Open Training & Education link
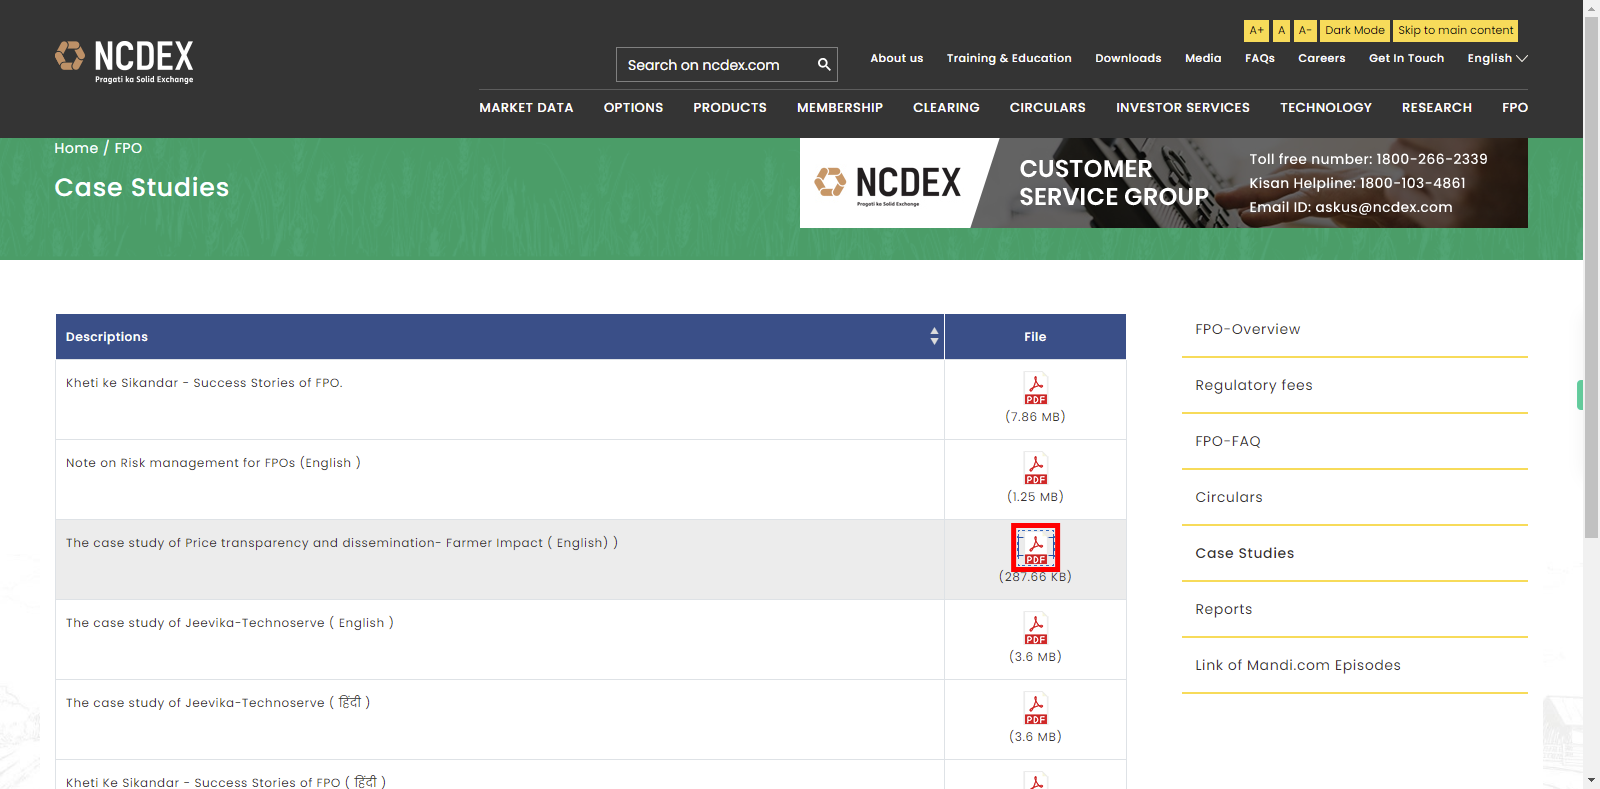Image resolution: width=1600 pixels, height=789 pixels. (x=1009, y=58)
